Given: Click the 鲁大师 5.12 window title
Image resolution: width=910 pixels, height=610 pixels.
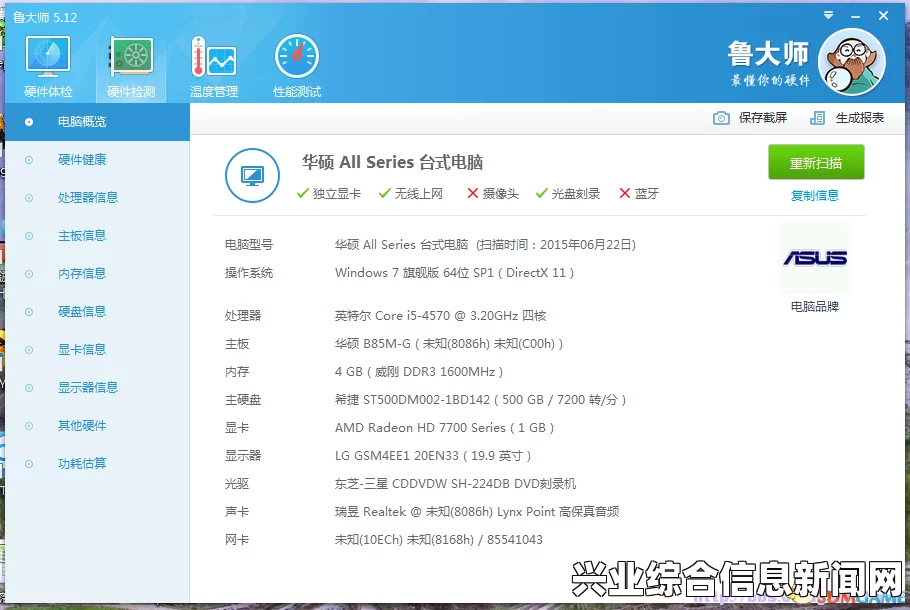Looking at the screenshot, I should (45, 17).
